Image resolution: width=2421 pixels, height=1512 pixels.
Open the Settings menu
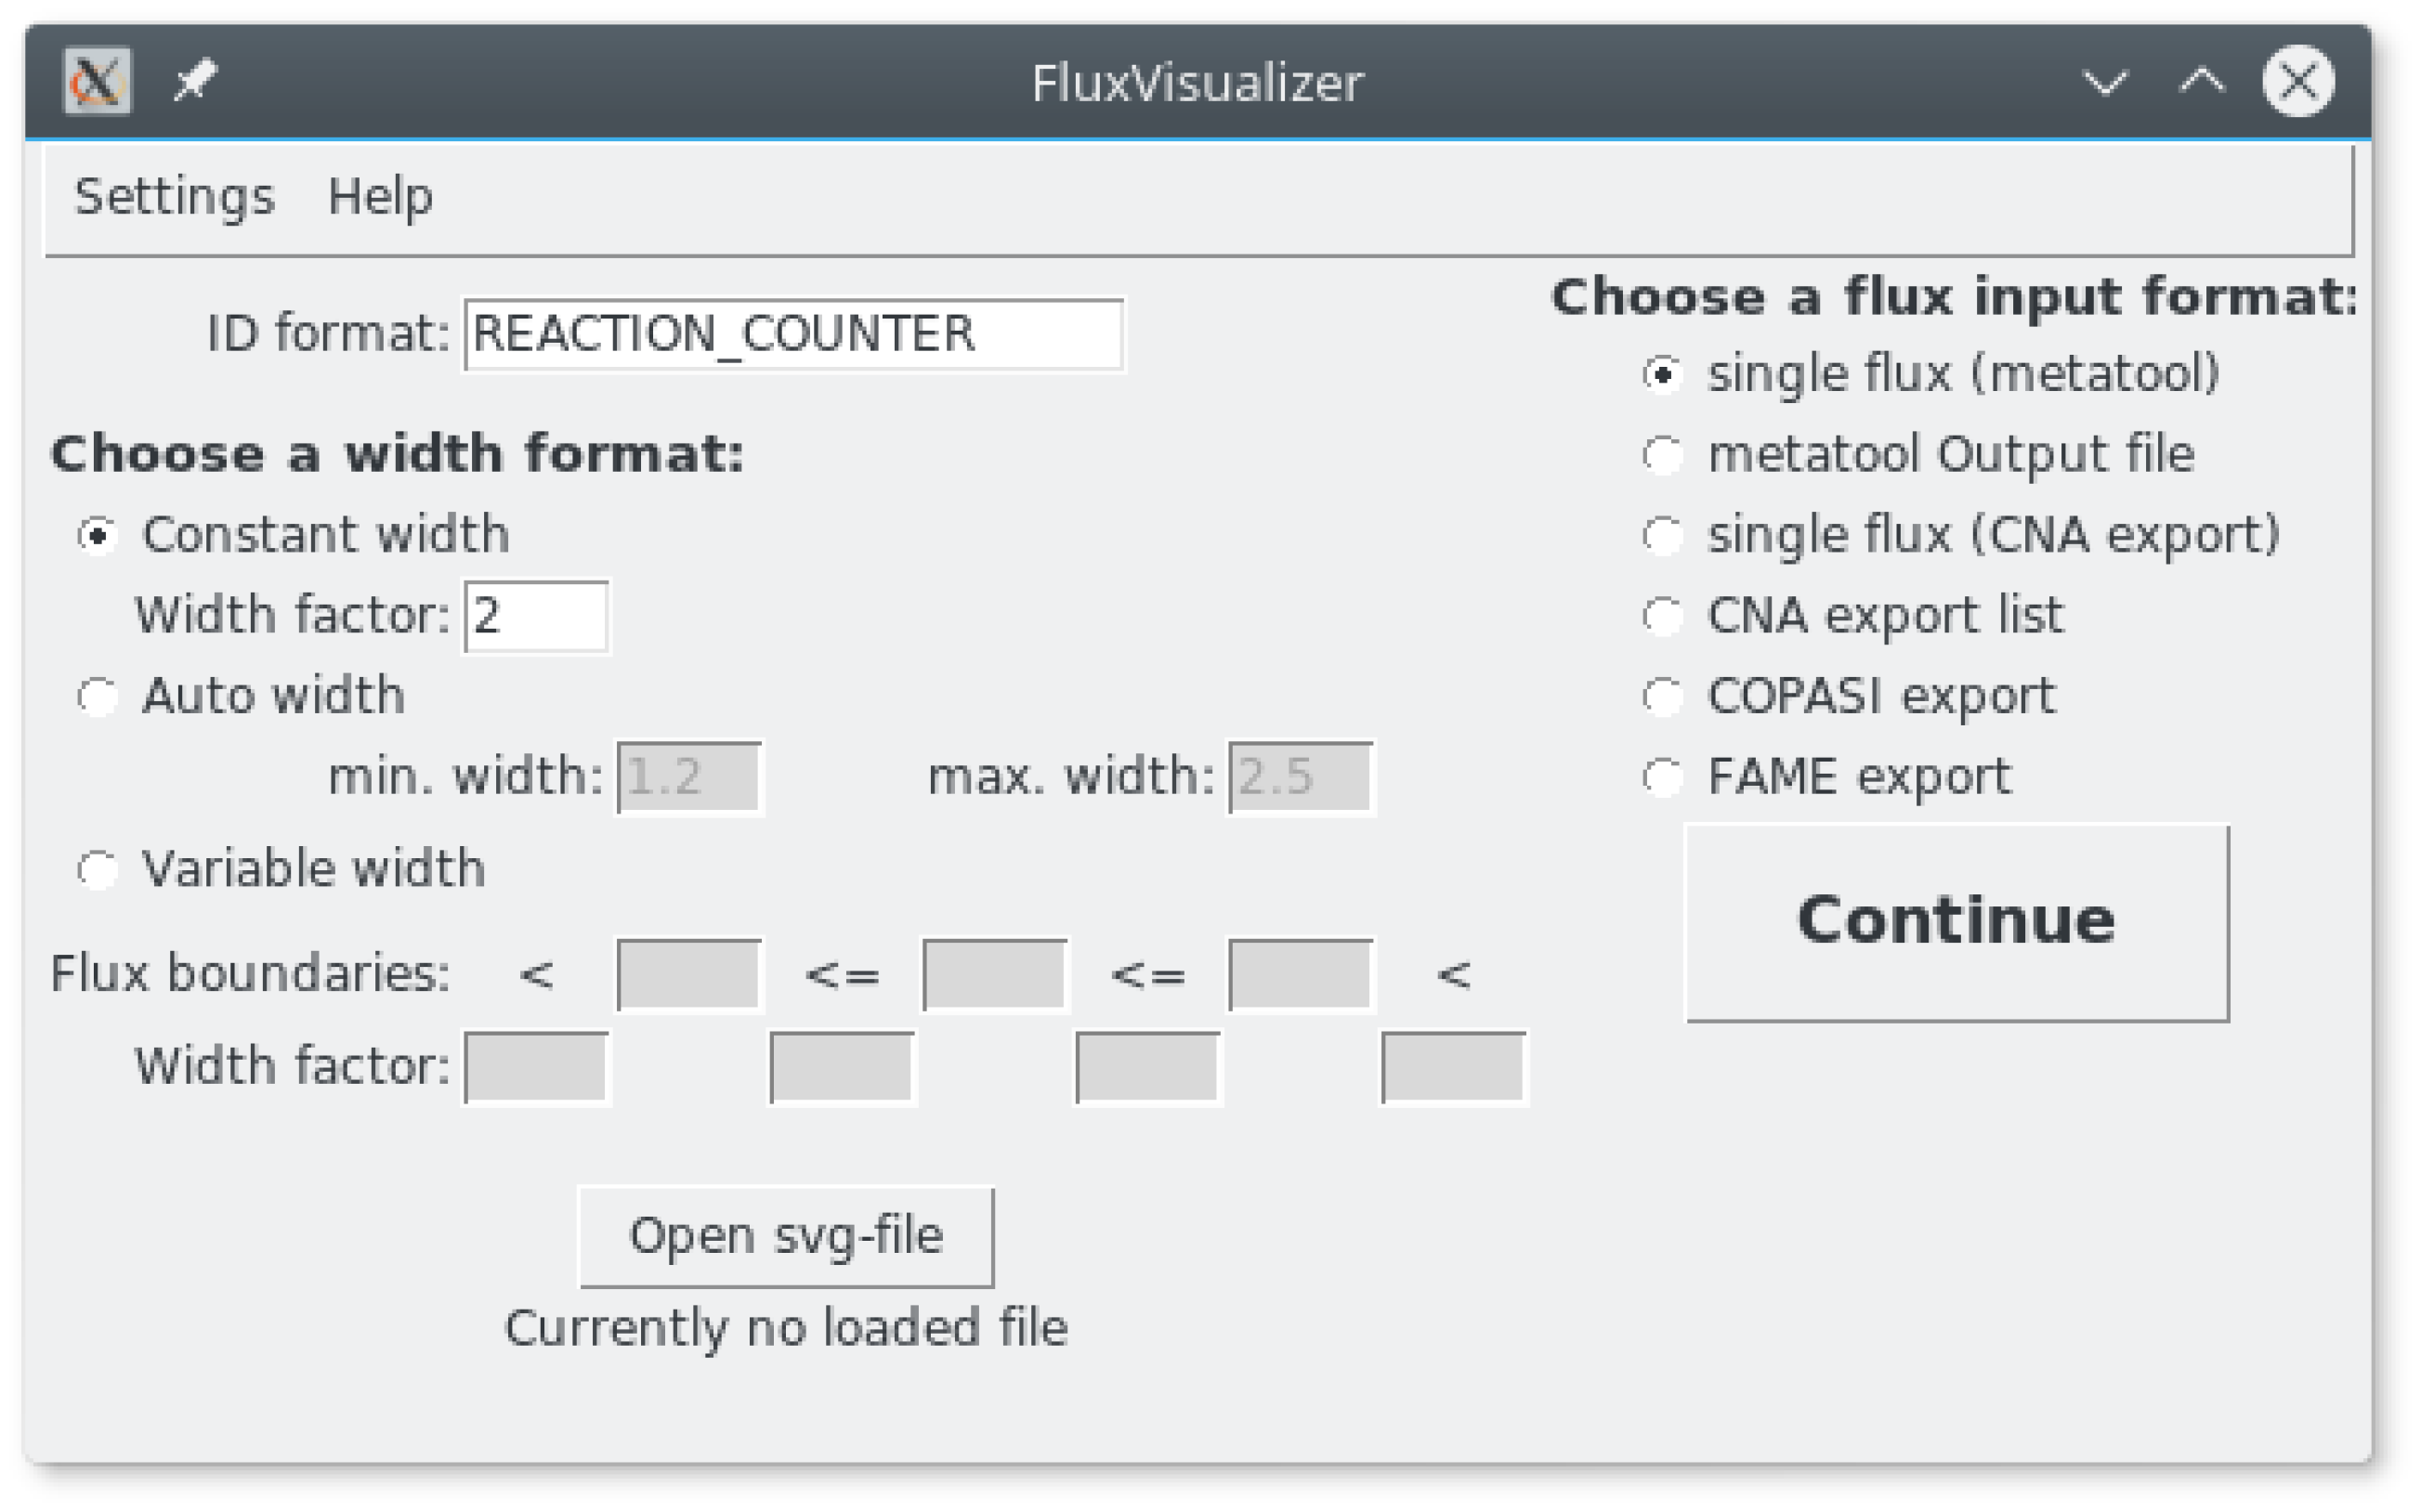[174, 196]
